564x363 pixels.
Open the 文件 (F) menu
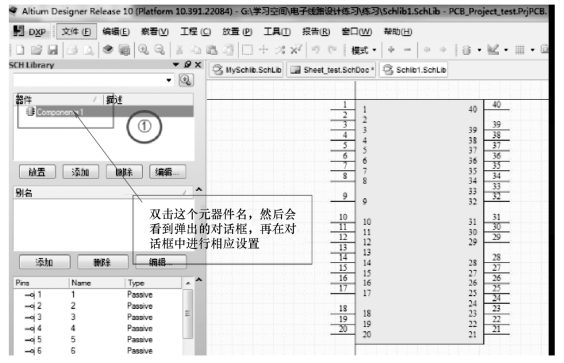(76, 32)
